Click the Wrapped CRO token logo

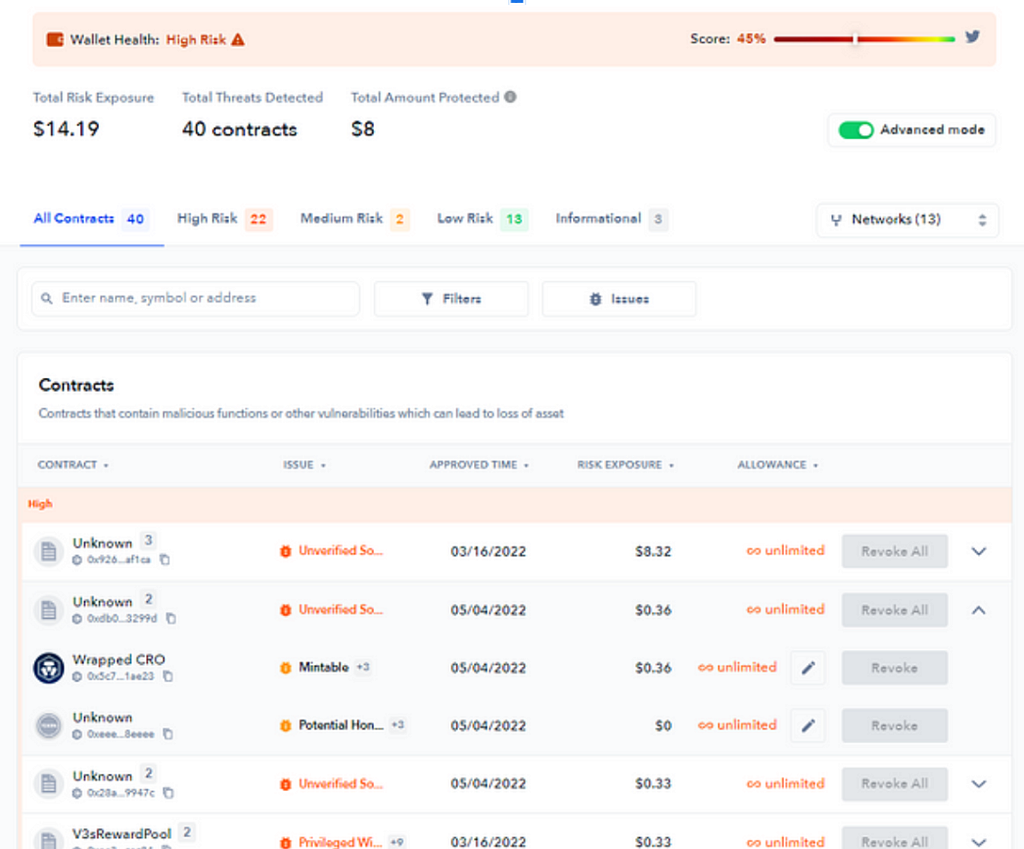pyautogui.click(x=48, y=668)
